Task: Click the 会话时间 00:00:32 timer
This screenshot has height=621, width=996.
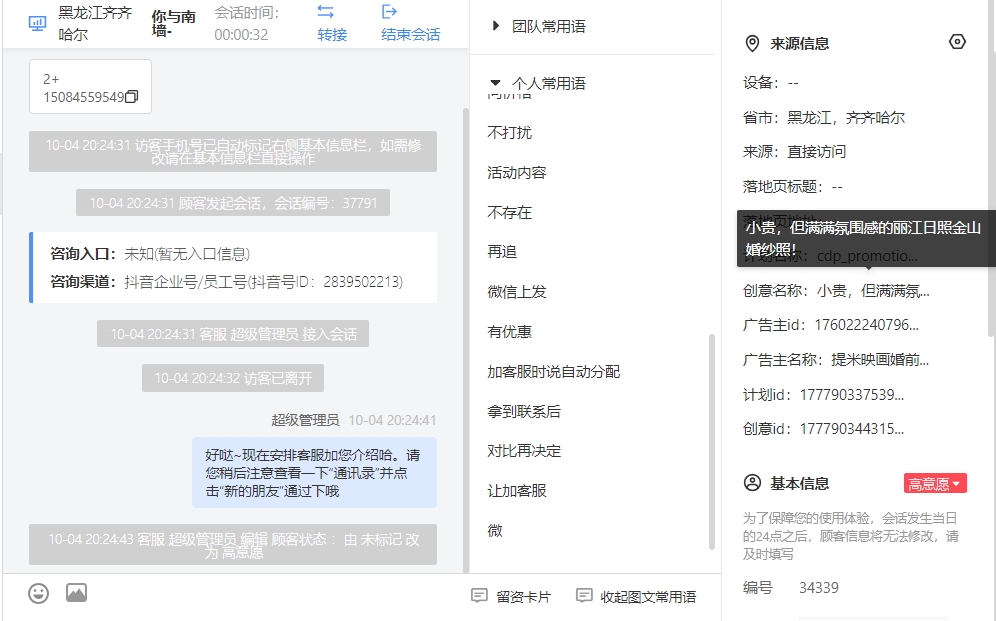Action: [x=246, y=23]
